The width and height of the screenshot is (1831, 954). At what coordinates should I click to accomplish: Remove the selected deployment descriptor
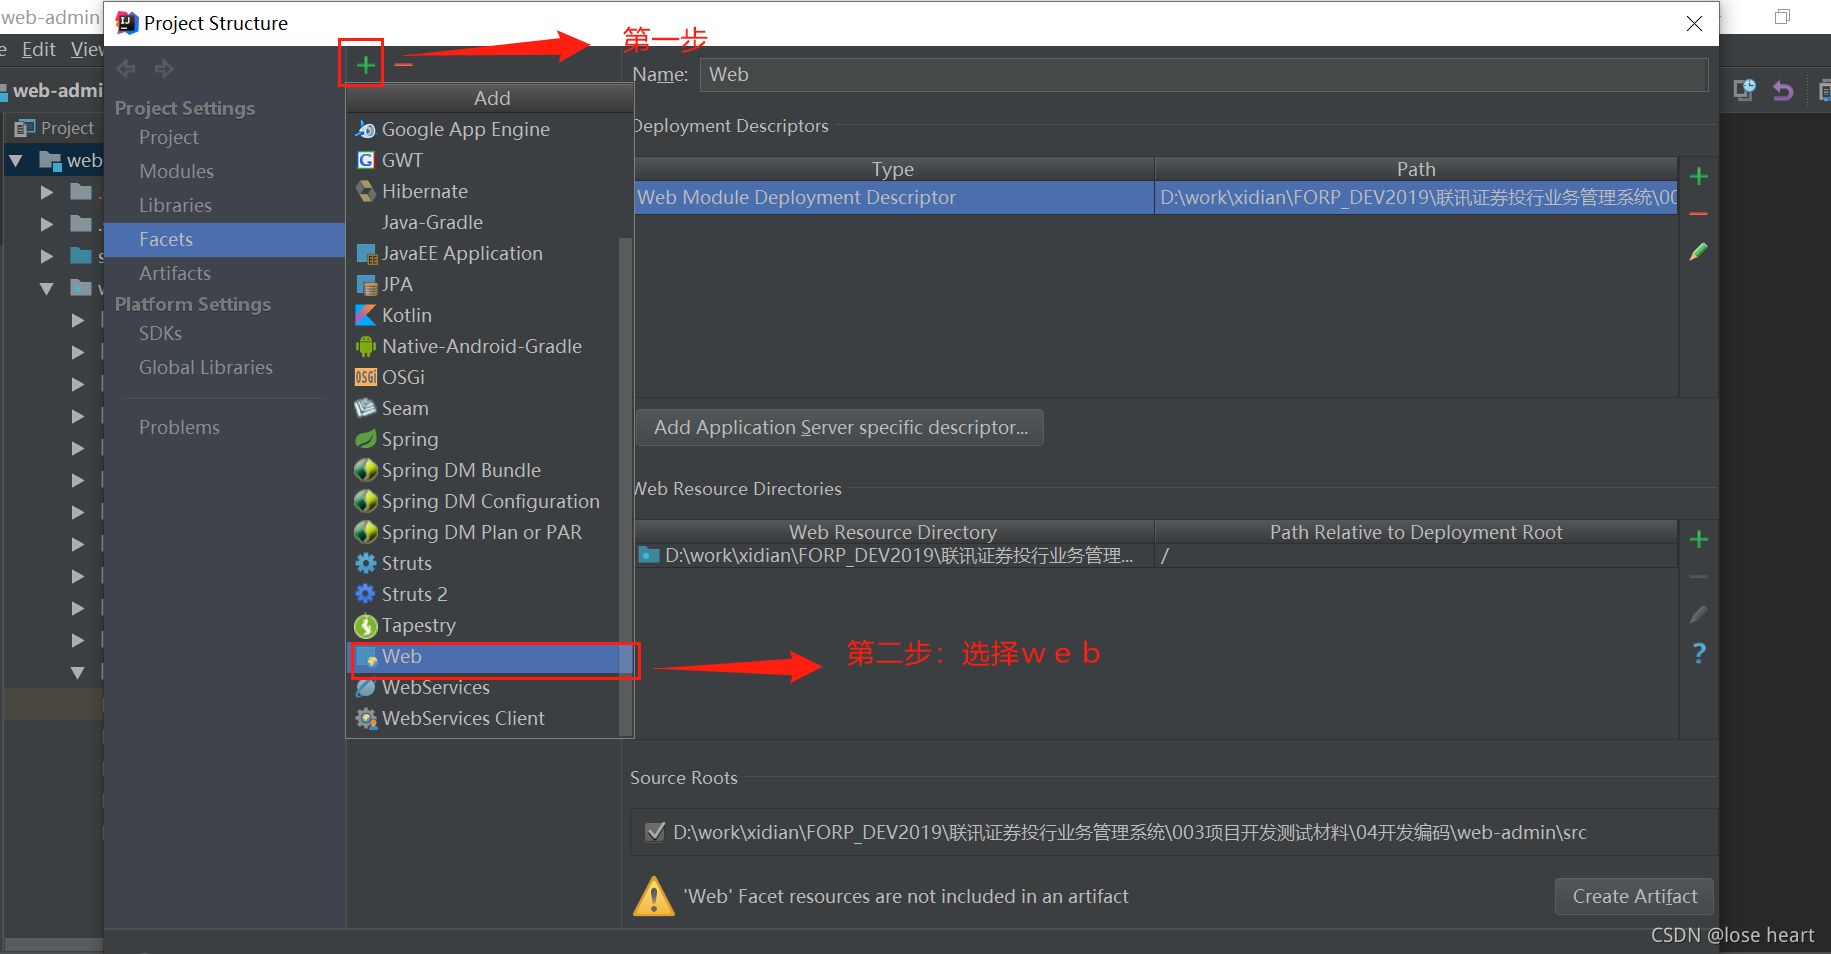point(1698,214)
